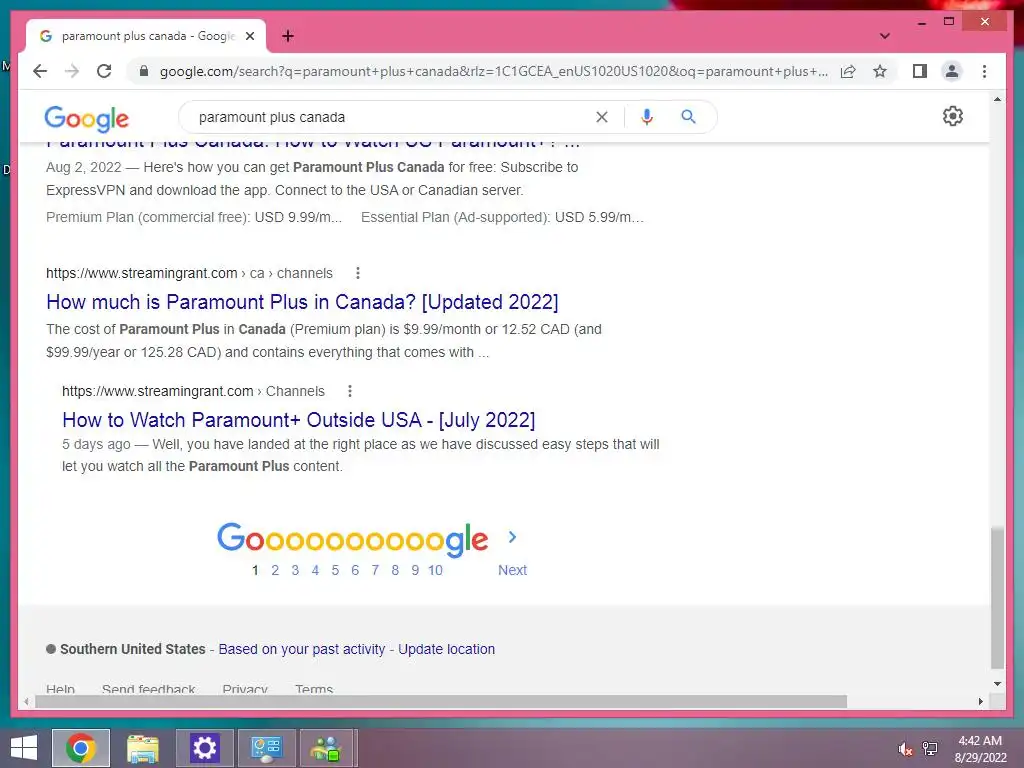The image size is (1024, 768).
Task: Open Google quick settings gear
Action: point(952,116)
